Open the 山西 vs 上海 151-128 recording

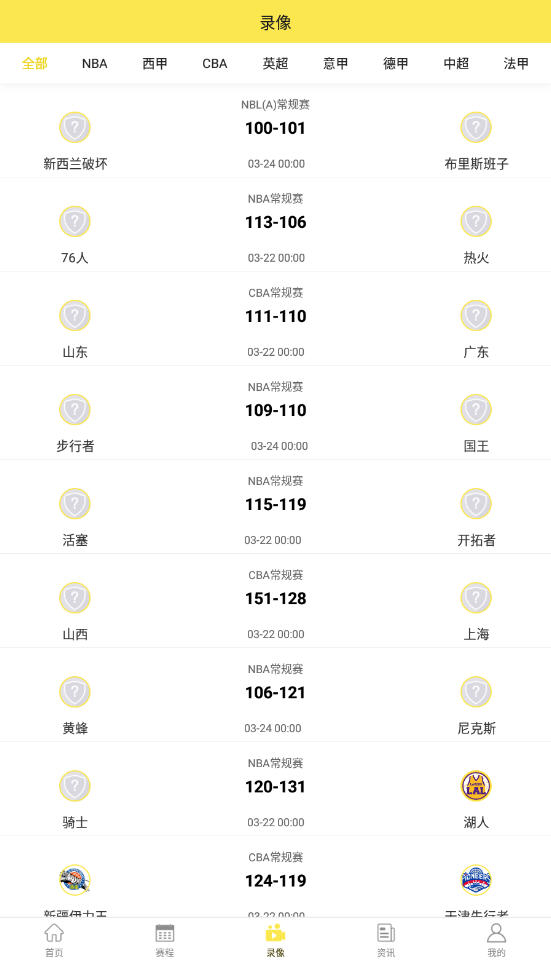[276, 601]
